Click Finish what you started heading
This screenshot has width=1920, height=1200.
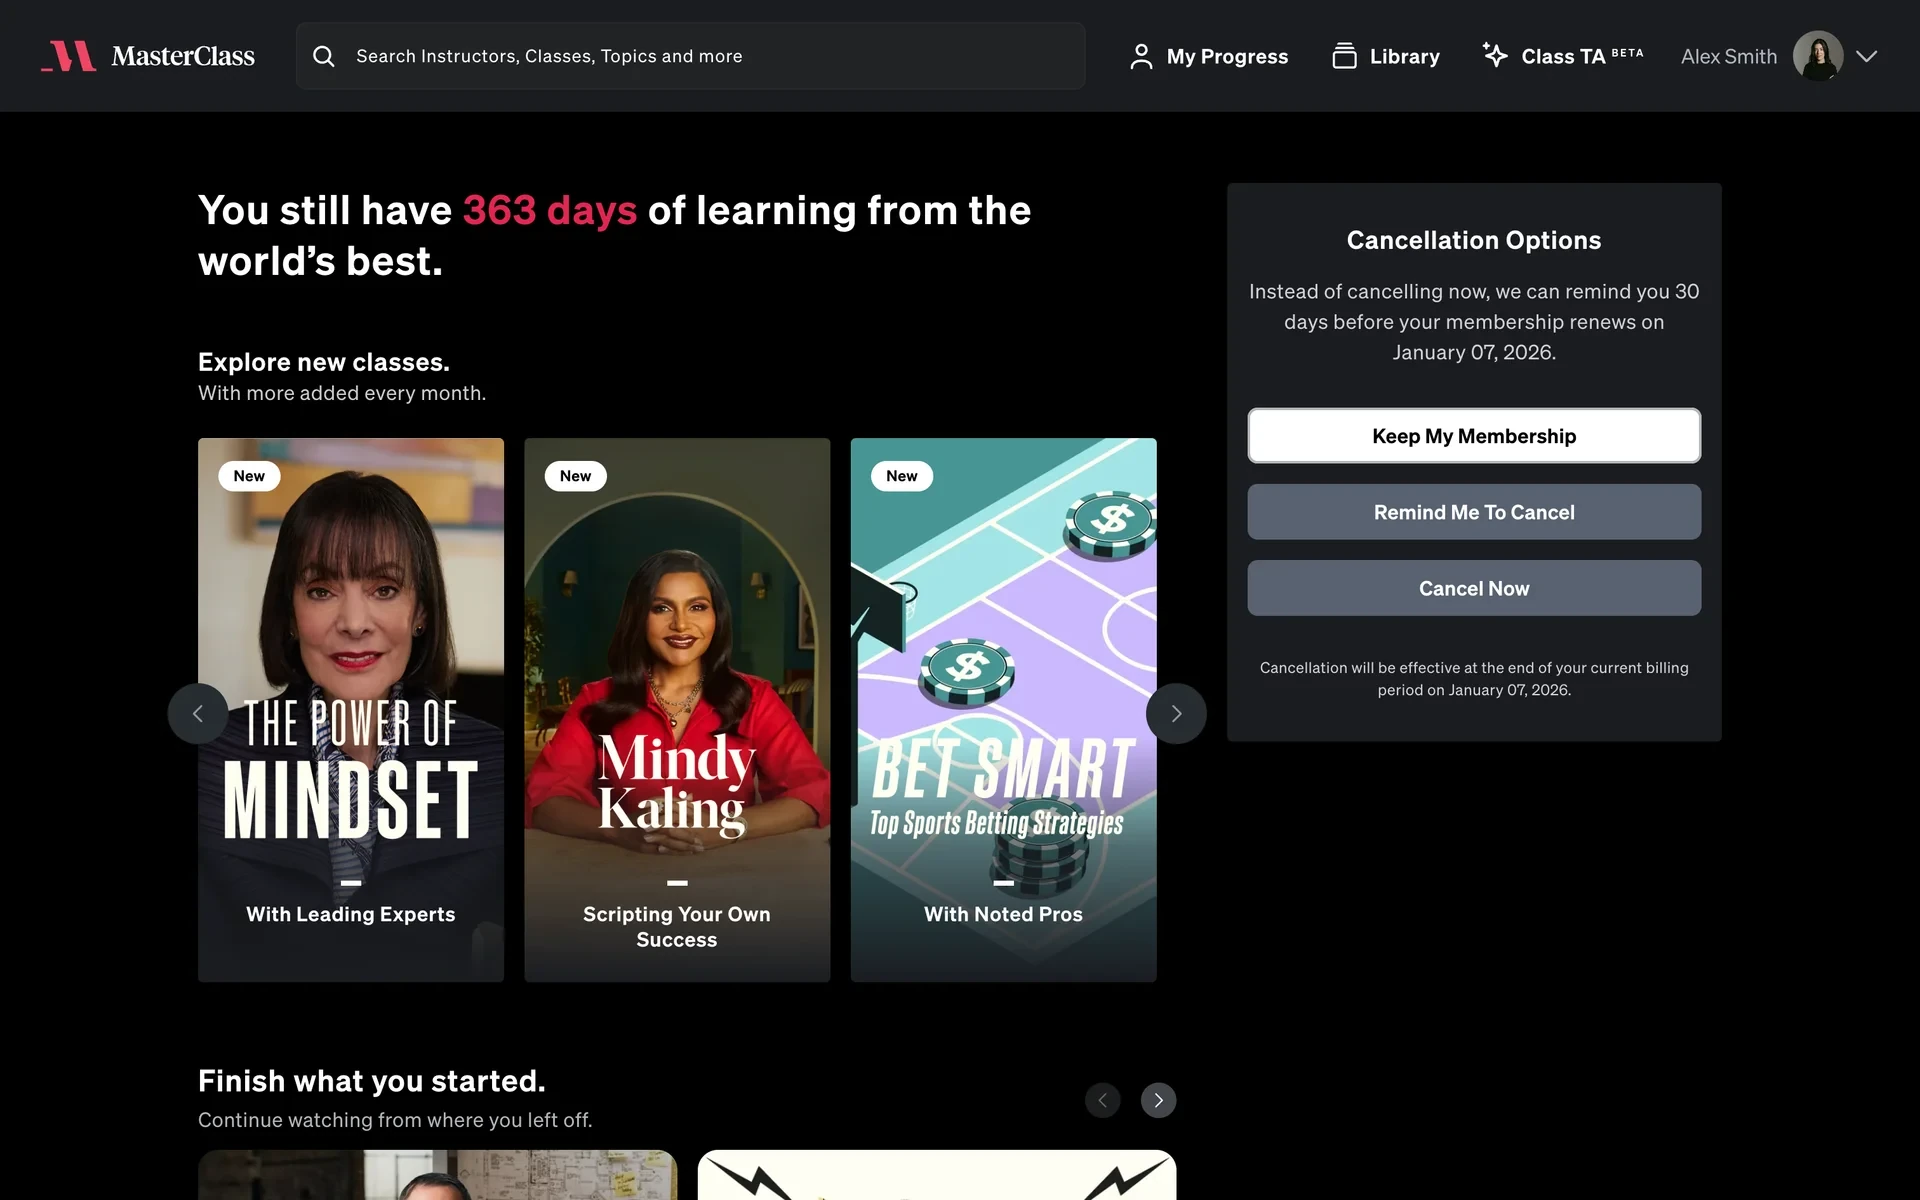(x=372, y=1081)
